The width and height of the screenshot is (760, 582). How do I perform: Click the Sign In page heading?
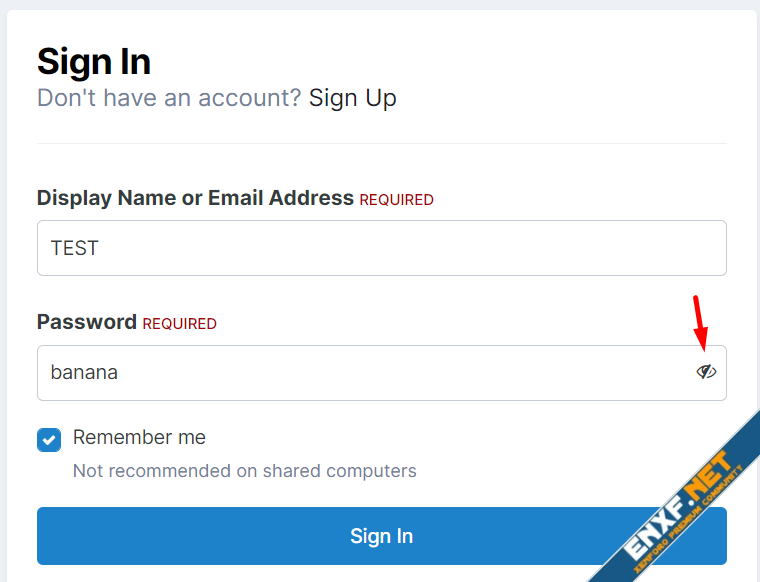click(x=94, y=62)
